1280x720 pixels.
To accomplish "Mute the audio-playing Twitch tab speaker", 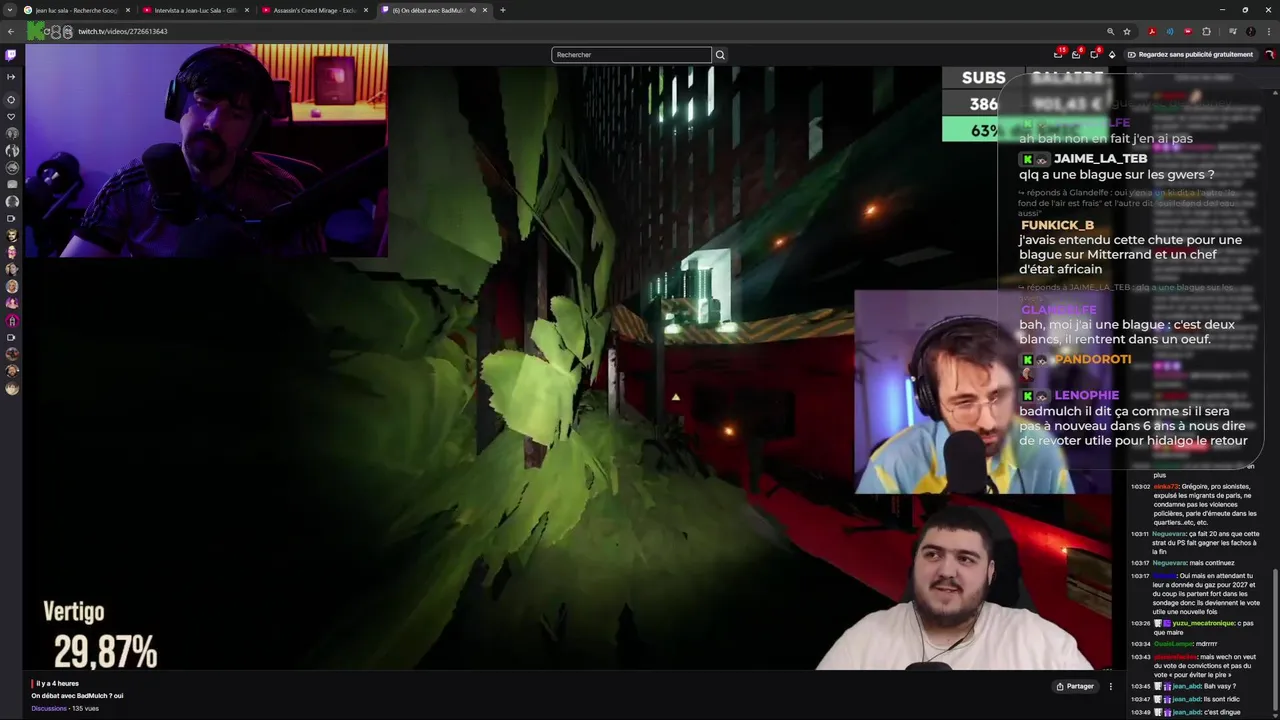I will coord(471,10).
